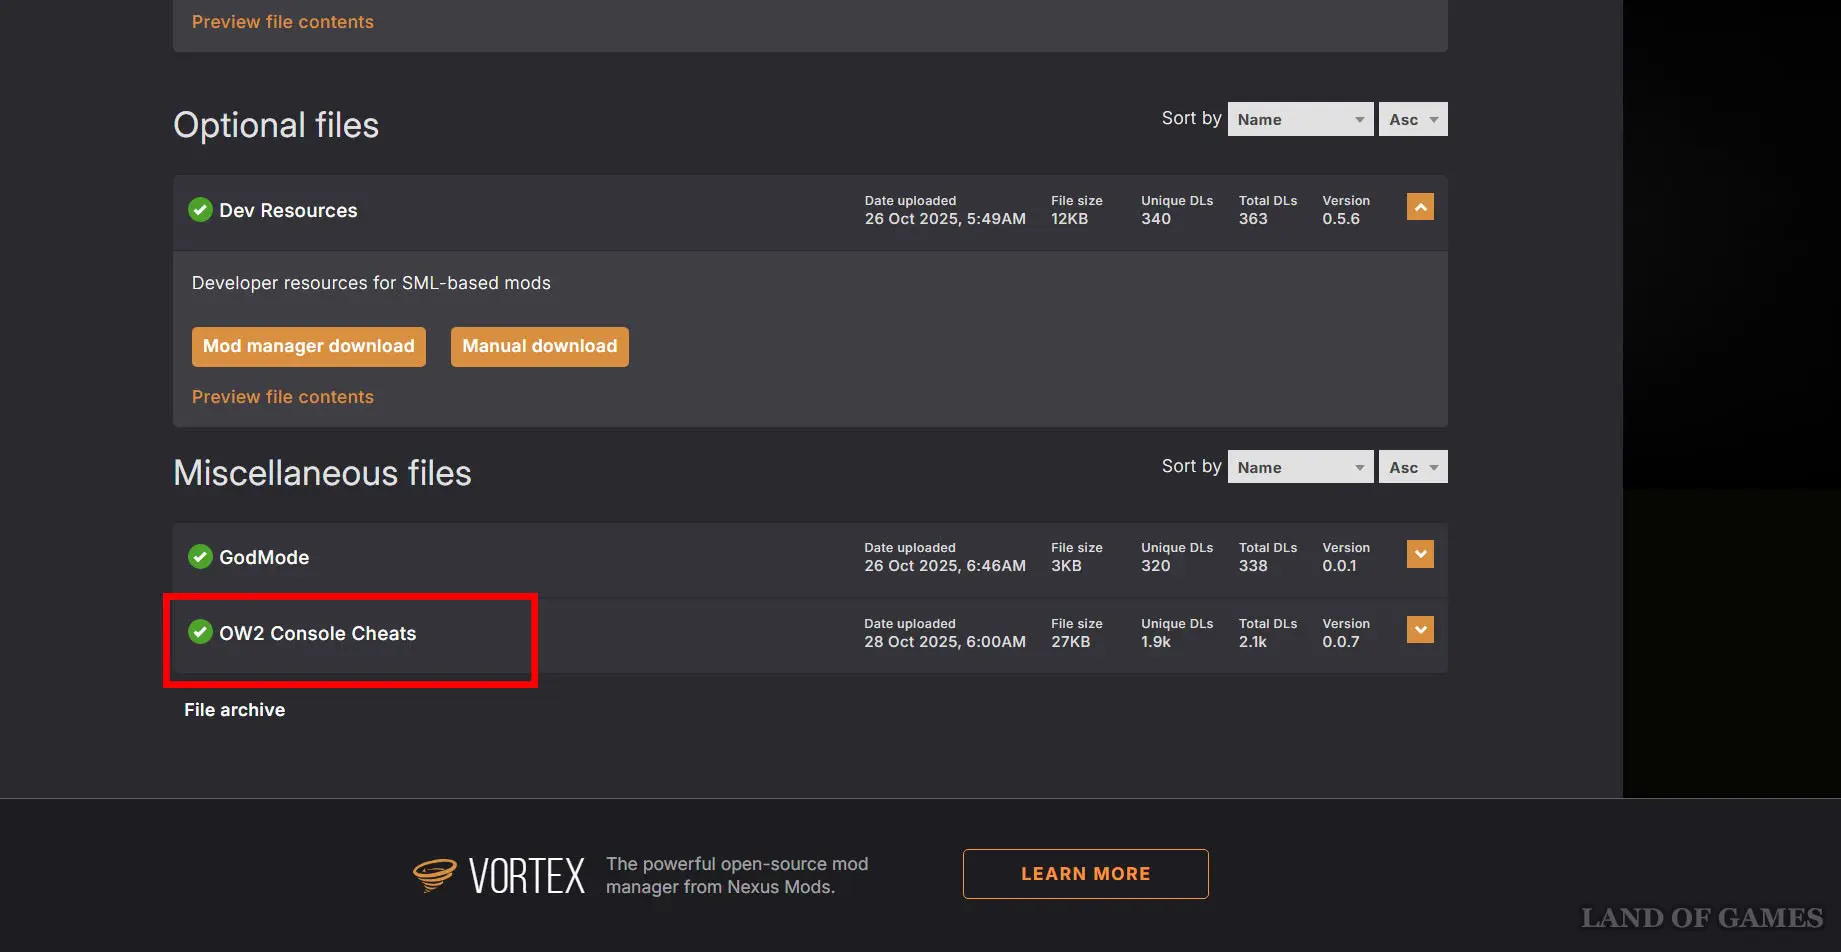Open the top Preview file contents link
1841x952 pixels.
[283, 22]
